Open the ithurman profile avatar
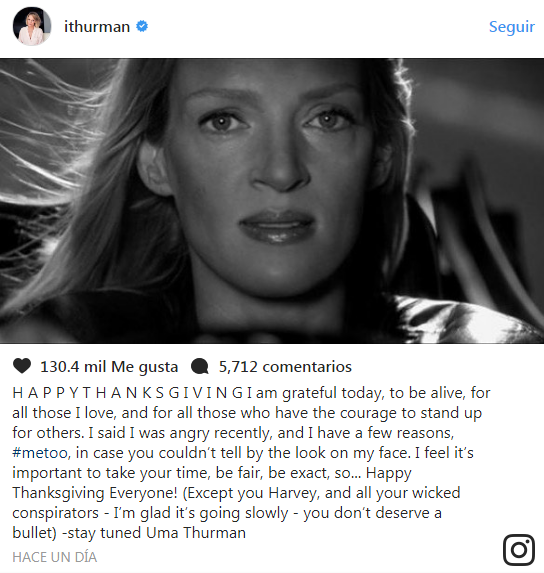The width and height of the screenshot is (544, 573). point(32,26)
